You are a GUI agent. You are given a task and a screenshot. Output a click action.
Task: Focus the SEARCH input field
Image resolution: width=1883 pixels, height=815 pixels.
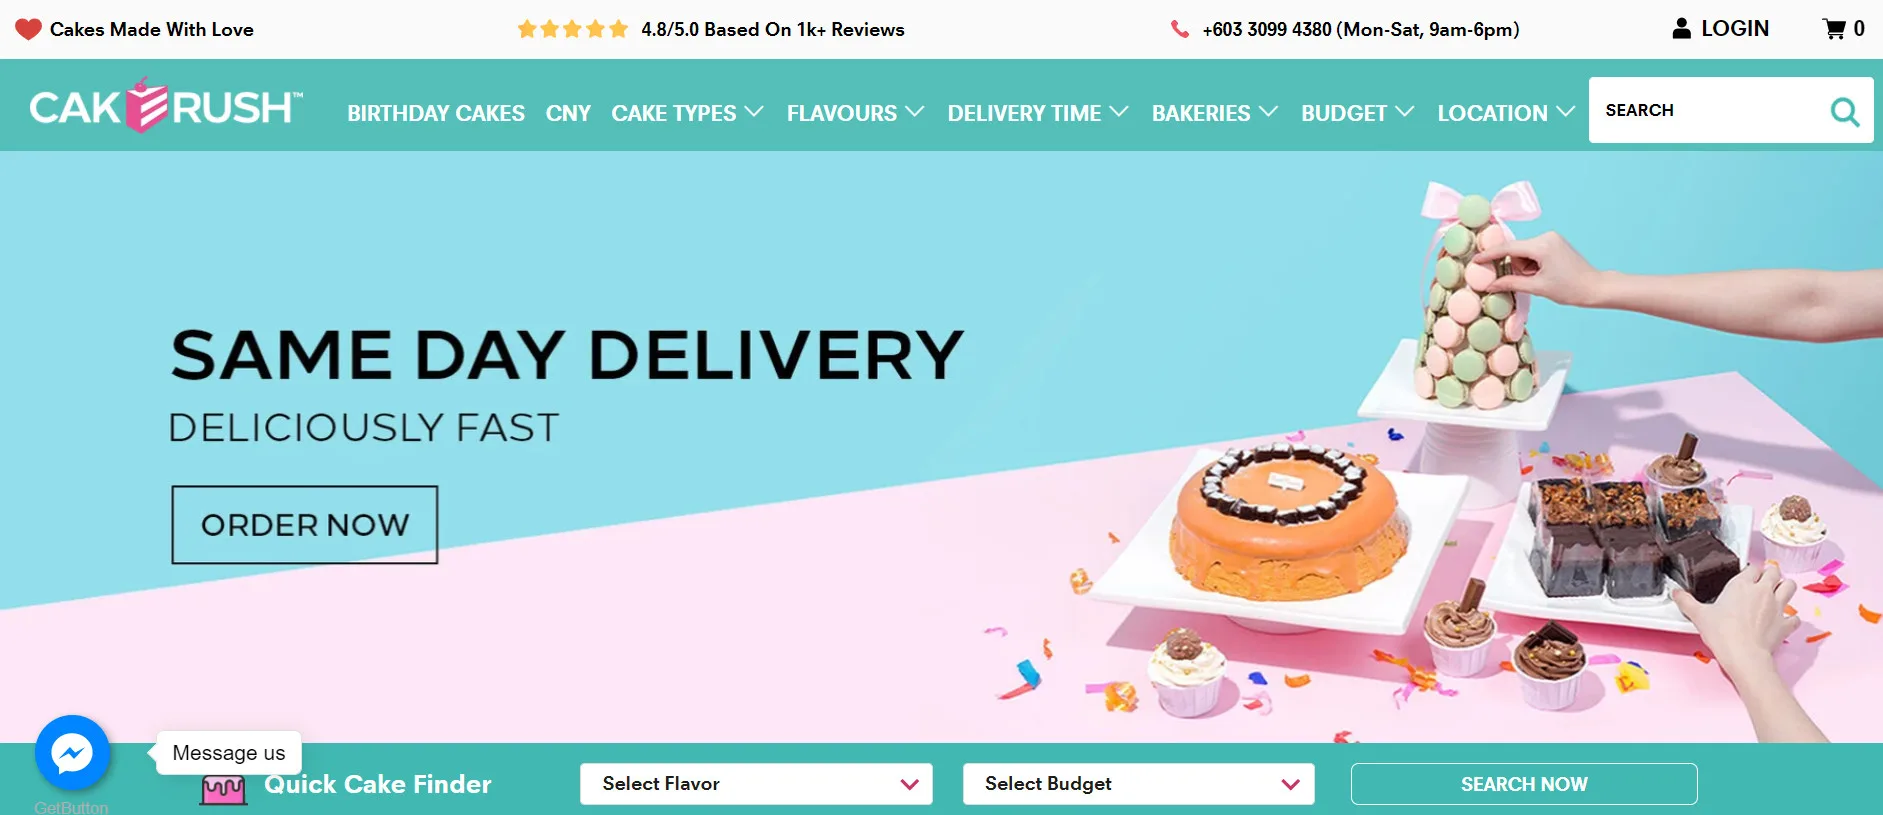1708,110
